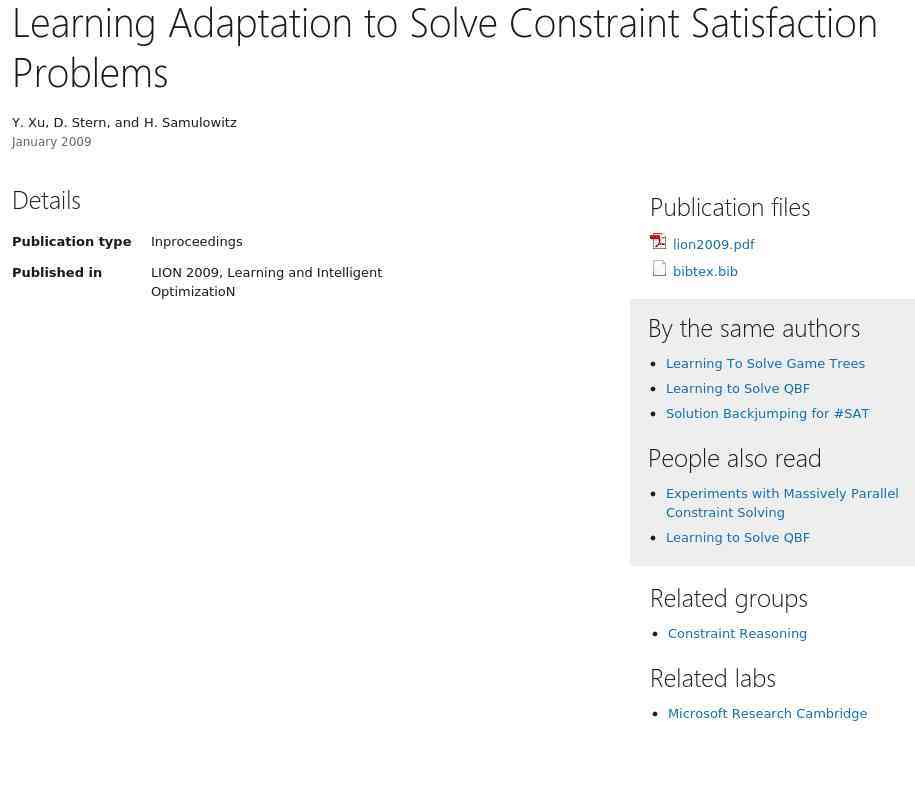Click the By the same authors heading
Screen dimensions: 915x800
(753, 328)
